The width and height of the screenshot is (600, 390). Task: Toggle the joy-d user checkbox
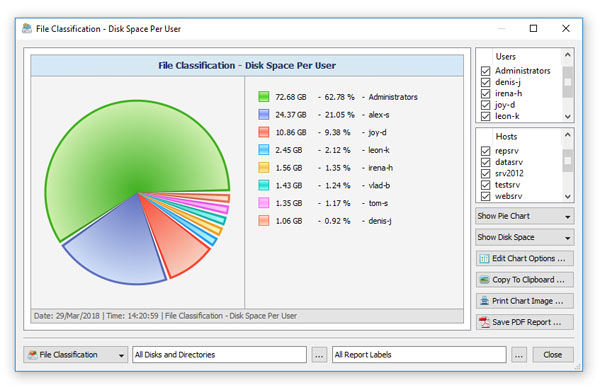pyautogui.click(x=486, y=105)
